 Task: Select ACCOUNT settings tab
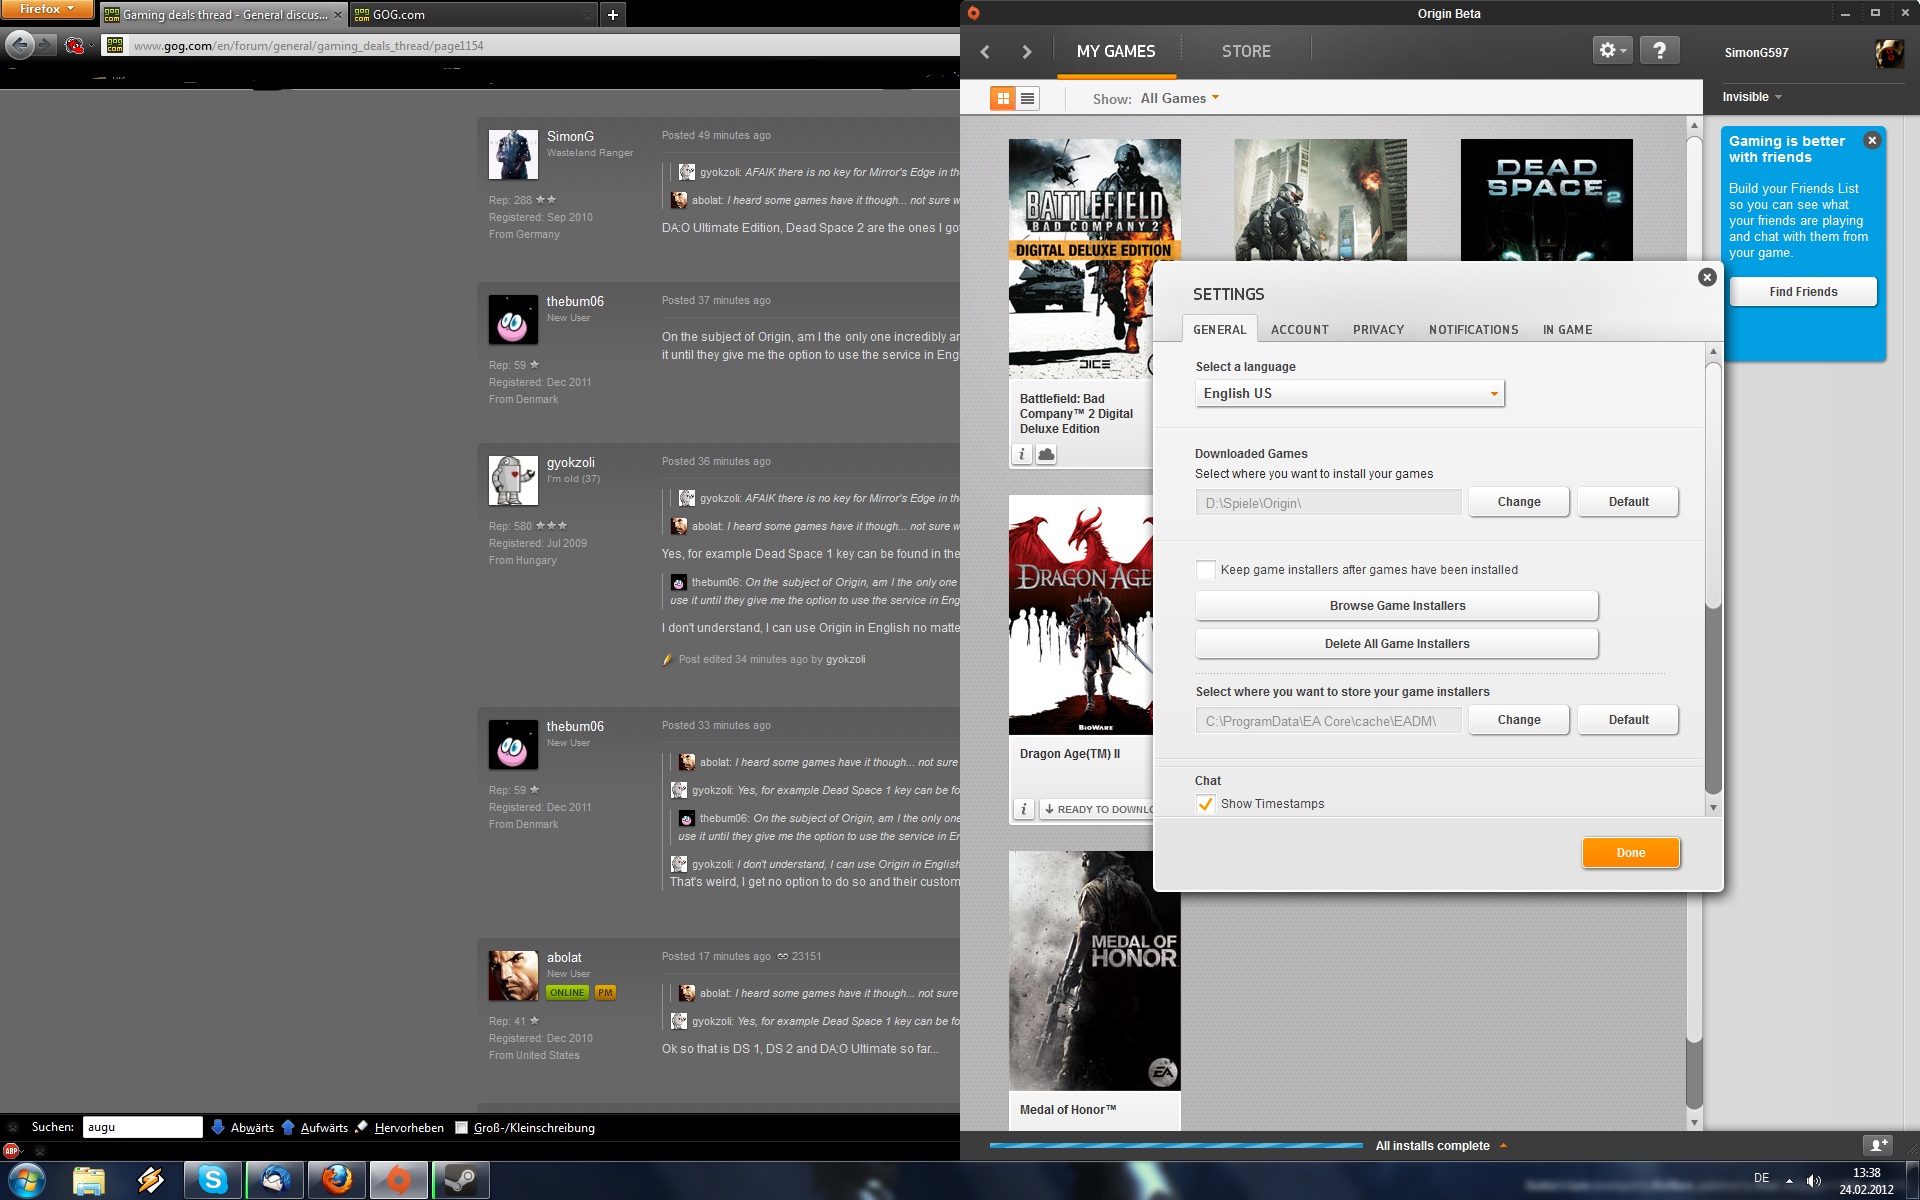pos(1300,329)
